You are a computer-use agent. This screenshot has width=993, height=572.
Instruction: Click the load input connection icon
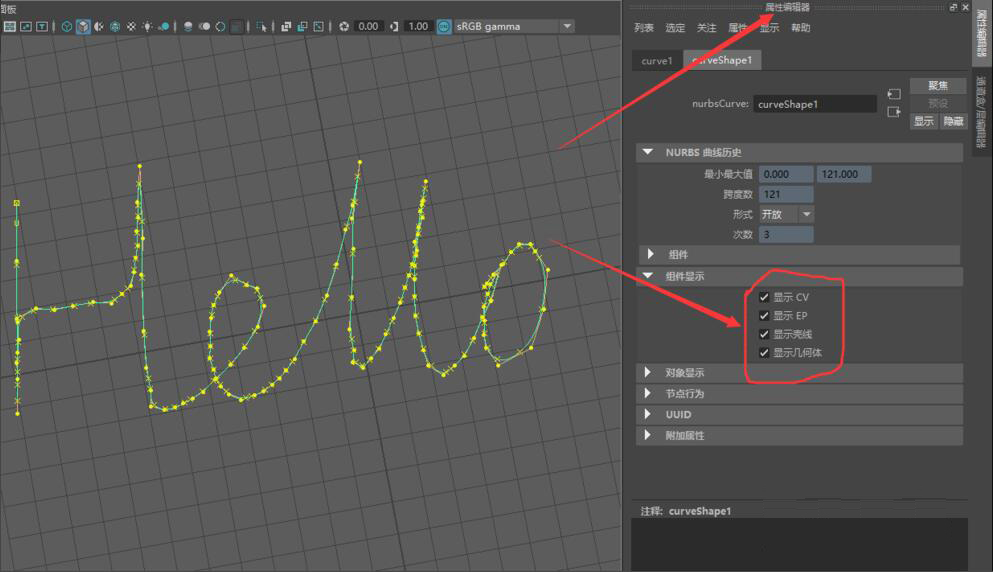893,94
